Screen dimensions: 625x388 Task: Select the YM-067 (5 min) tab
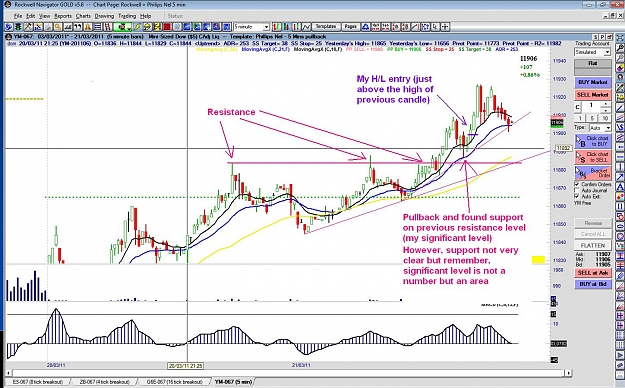pyautogui.click(x=233, y=382)
